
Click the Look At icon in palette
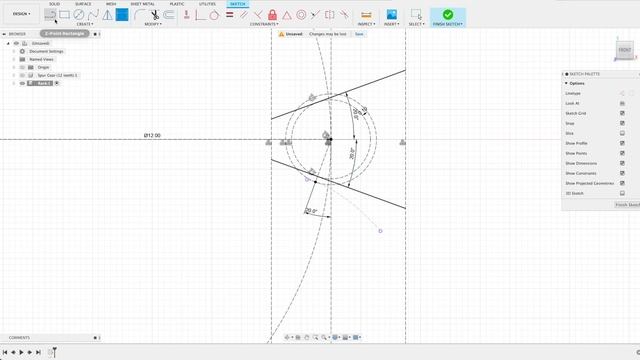(622, 103)
